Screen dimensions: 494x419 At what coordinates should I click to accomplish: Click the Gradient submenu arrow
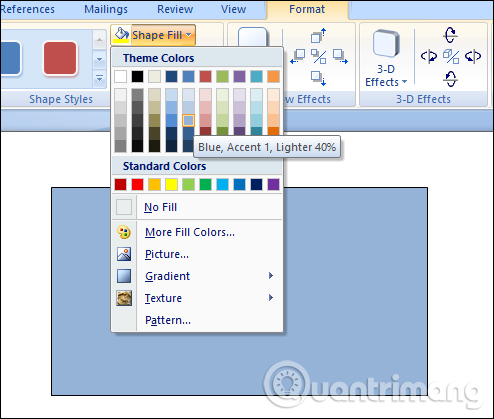coord(271,276)
